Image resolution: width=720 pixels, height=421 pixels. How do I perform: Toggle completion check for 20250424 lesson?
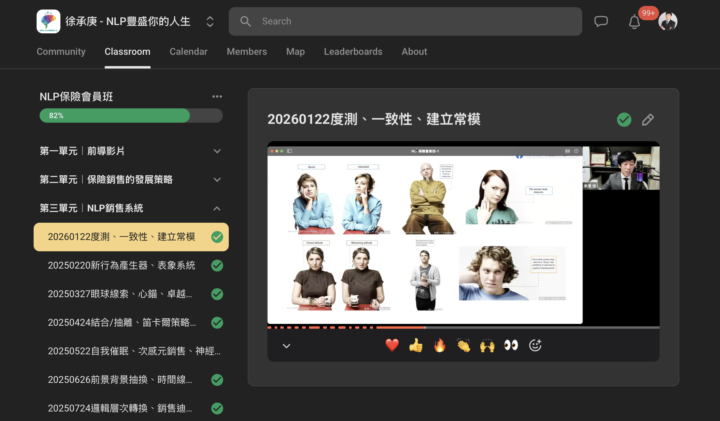click(x=217, y=323)
